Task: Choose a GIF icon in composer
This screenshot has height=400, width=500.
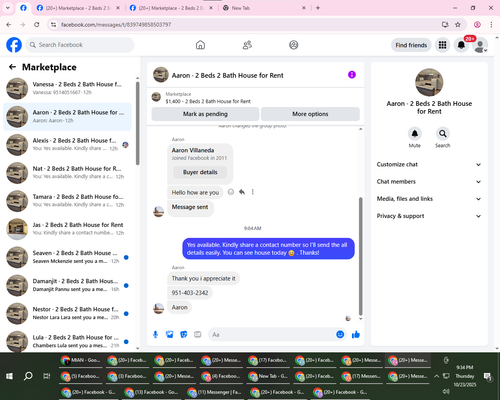Action: pos(198,334)
